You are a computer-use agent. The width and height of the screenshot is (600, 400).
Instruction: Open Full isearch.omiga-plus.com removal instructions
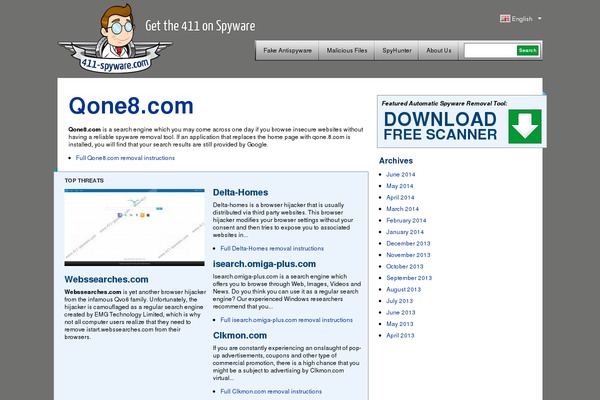(287, 320)
